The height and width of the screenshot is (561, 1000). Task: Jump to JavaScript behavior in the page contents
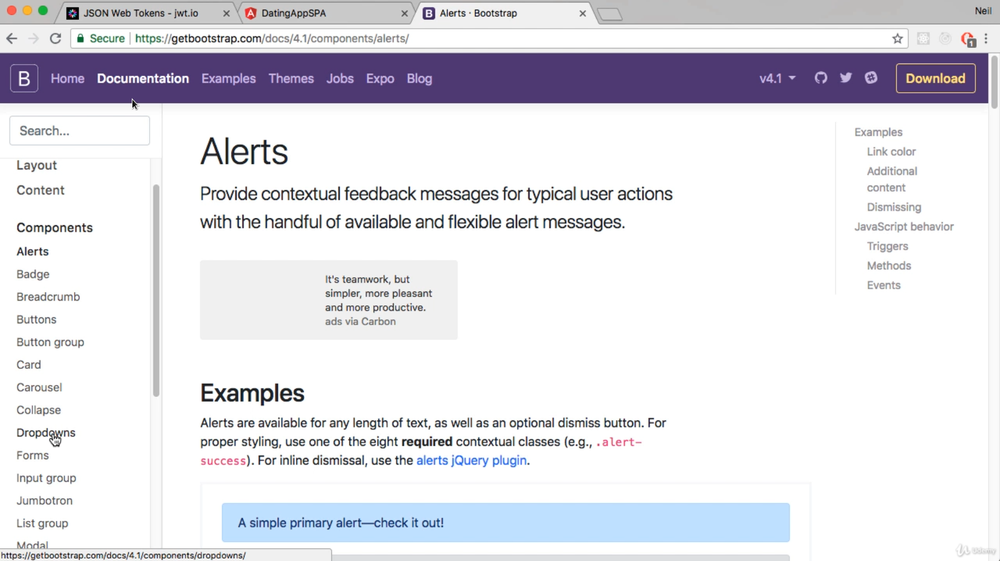click(904, 227)
